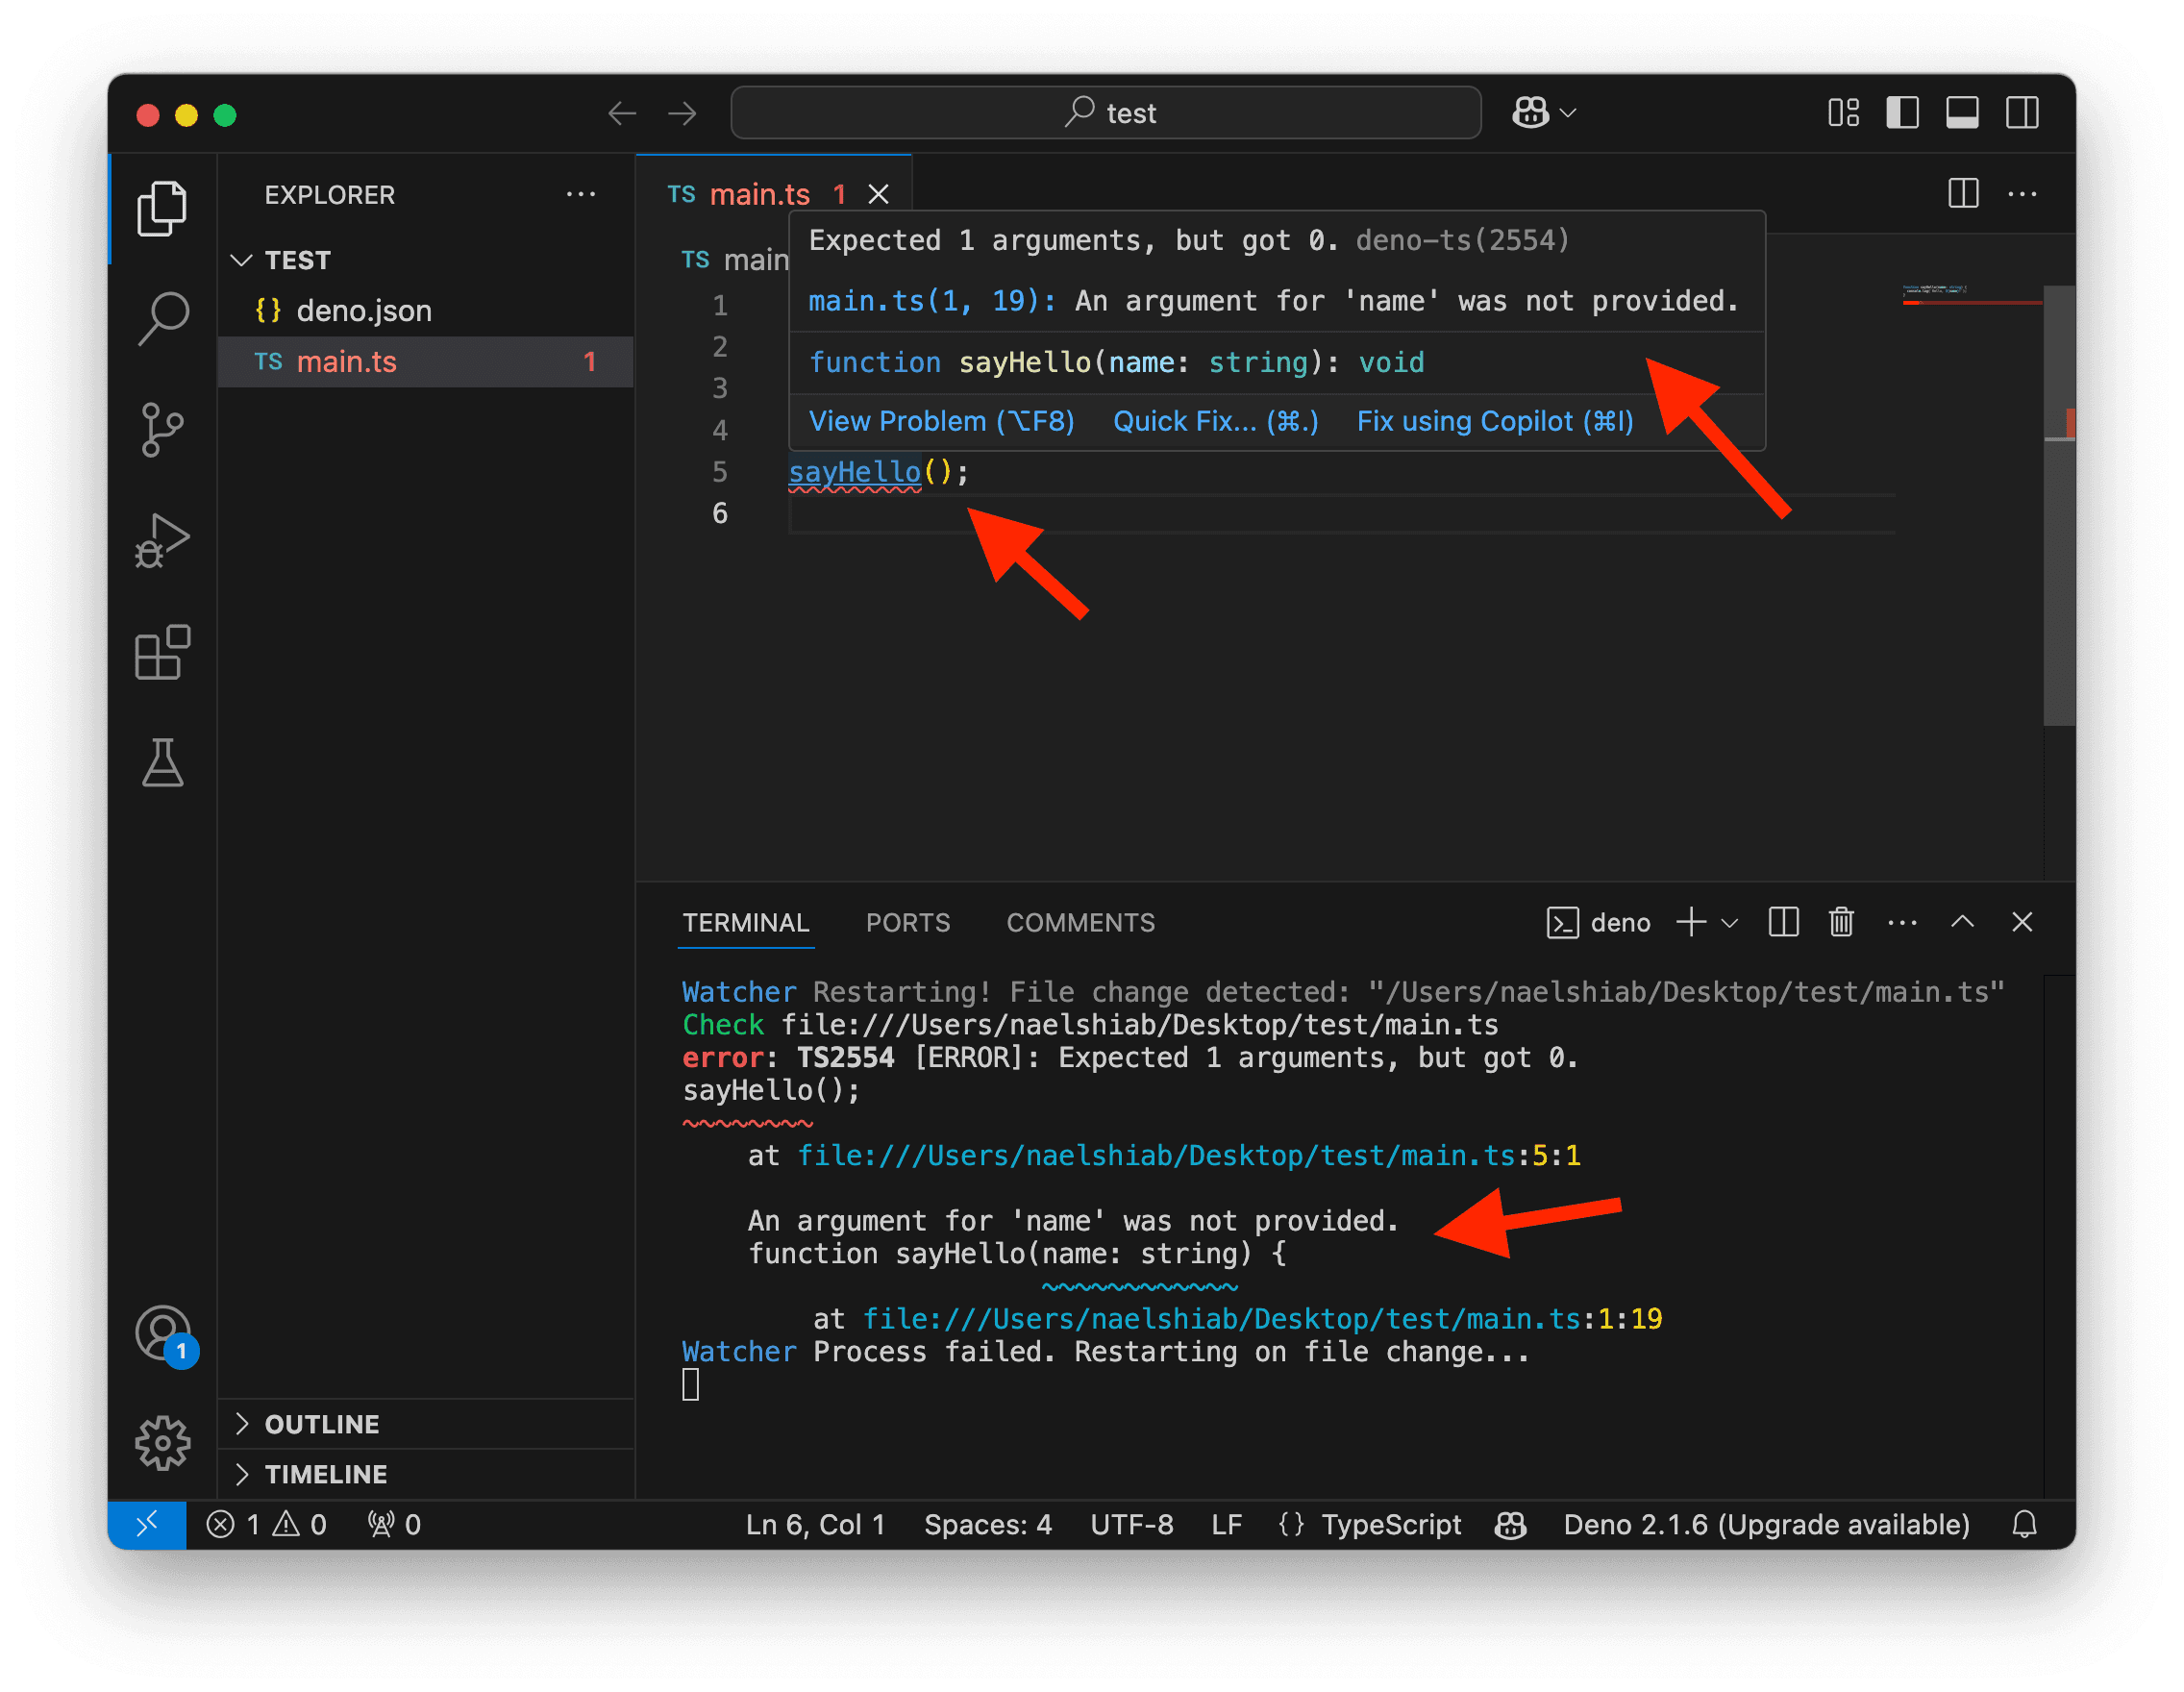The image size is (2184, 1692).
Task: Toggle the primary side bar
Action: (1902, 112)
